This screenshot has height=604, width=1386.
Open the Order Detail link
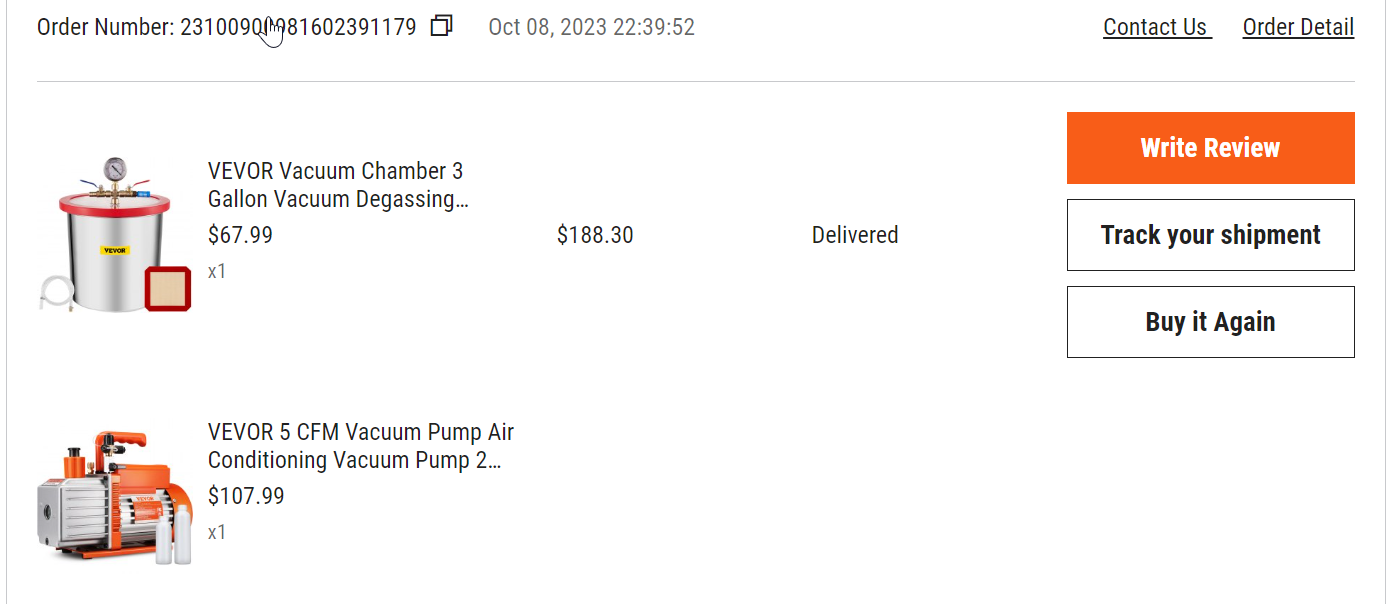tap(1298, 27)
